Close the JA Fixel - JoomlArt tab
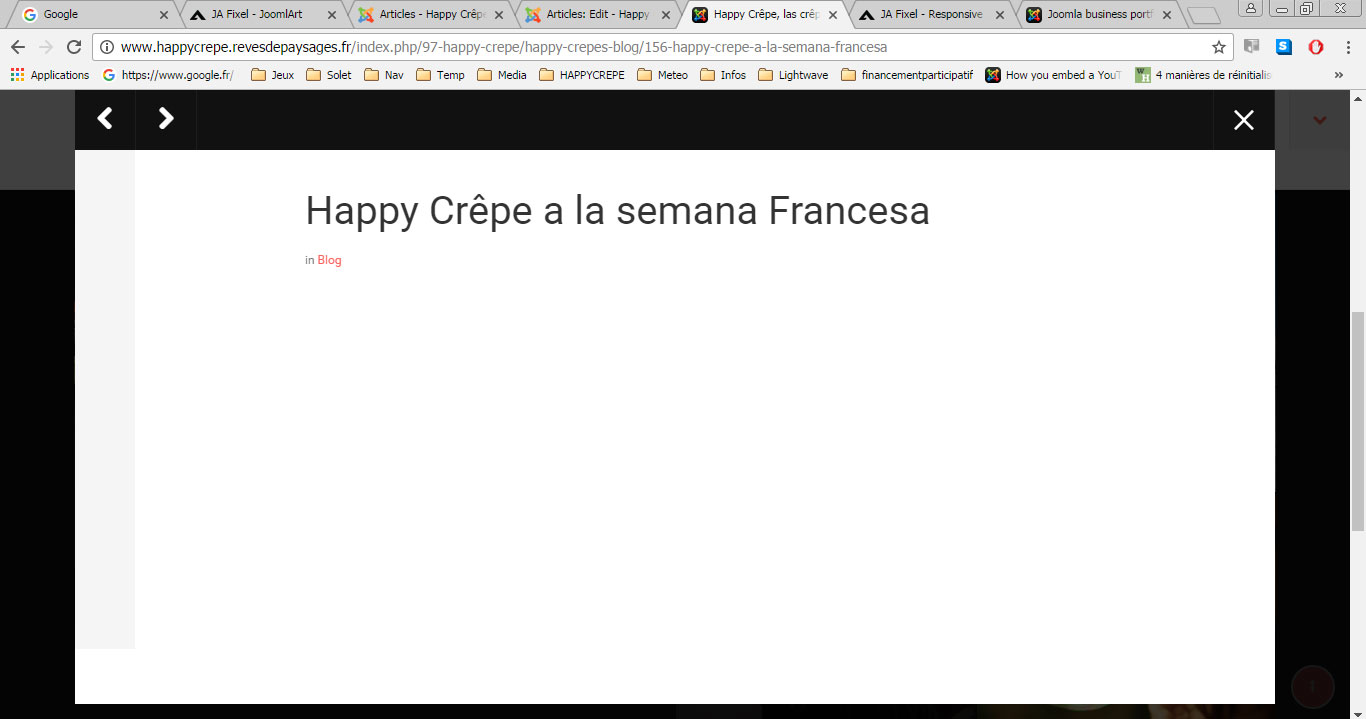 coord(332,15)
